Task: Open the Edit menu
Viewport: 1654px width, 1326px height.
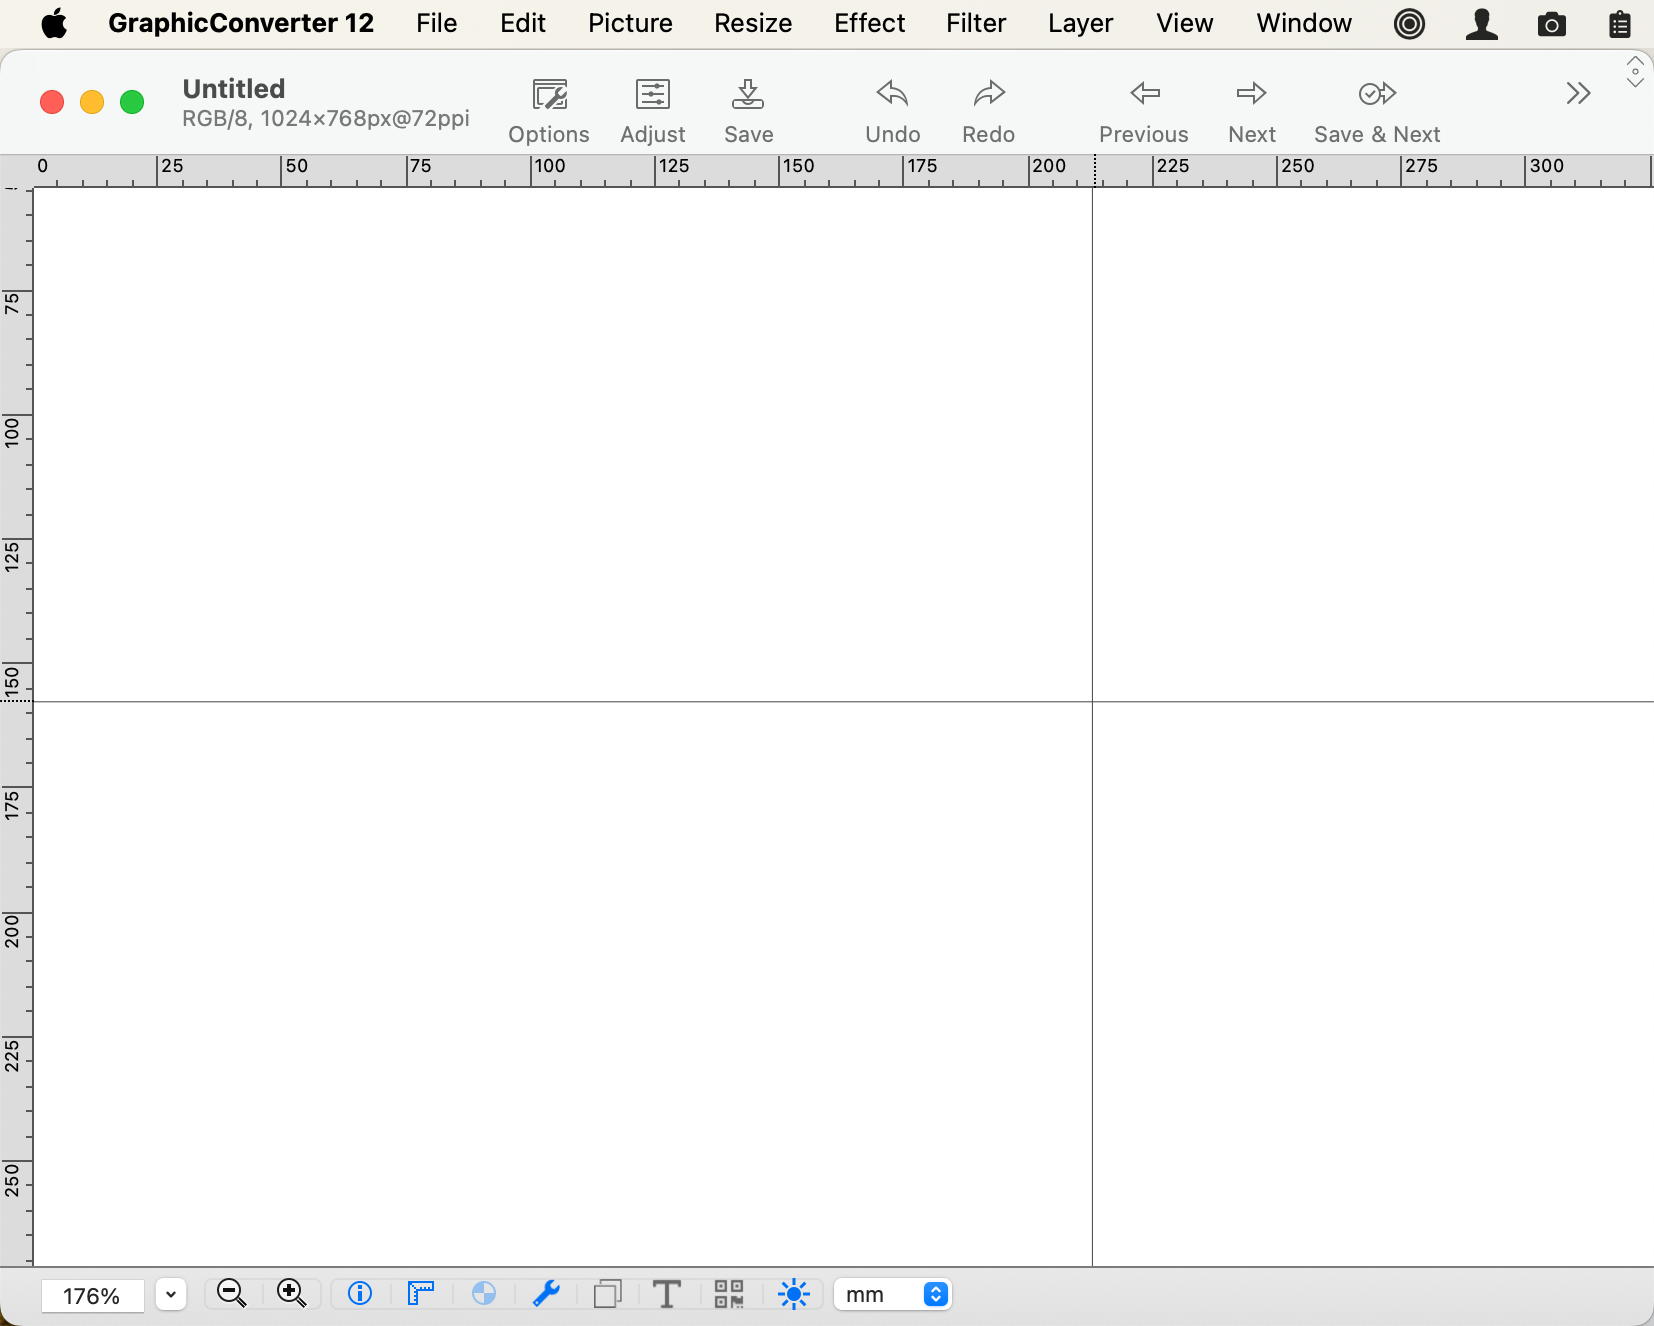Action: click(x=523, y=23)
